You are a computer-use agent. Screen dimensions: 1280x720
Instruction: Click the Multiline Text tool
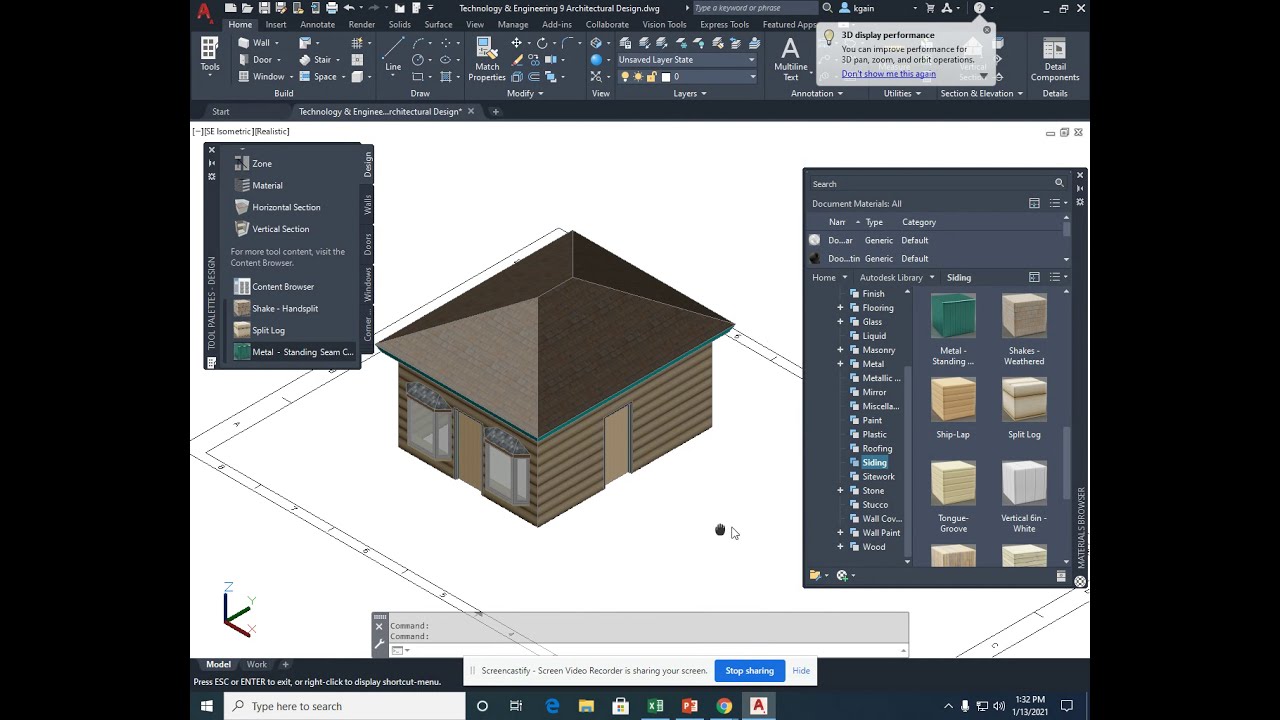(790, 59)
